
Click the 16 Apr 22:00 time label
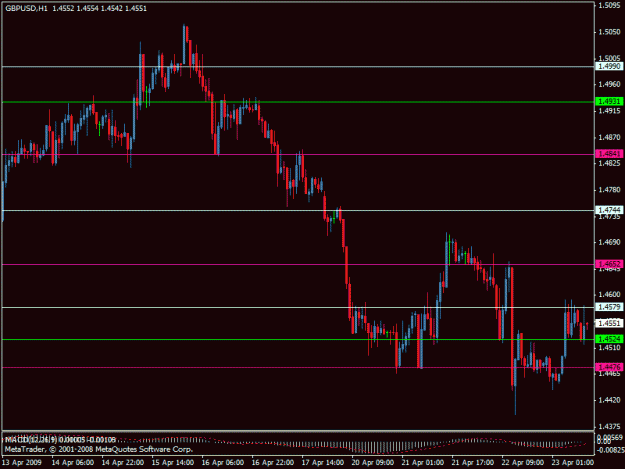pyautogui.click(x=273, y=463)
